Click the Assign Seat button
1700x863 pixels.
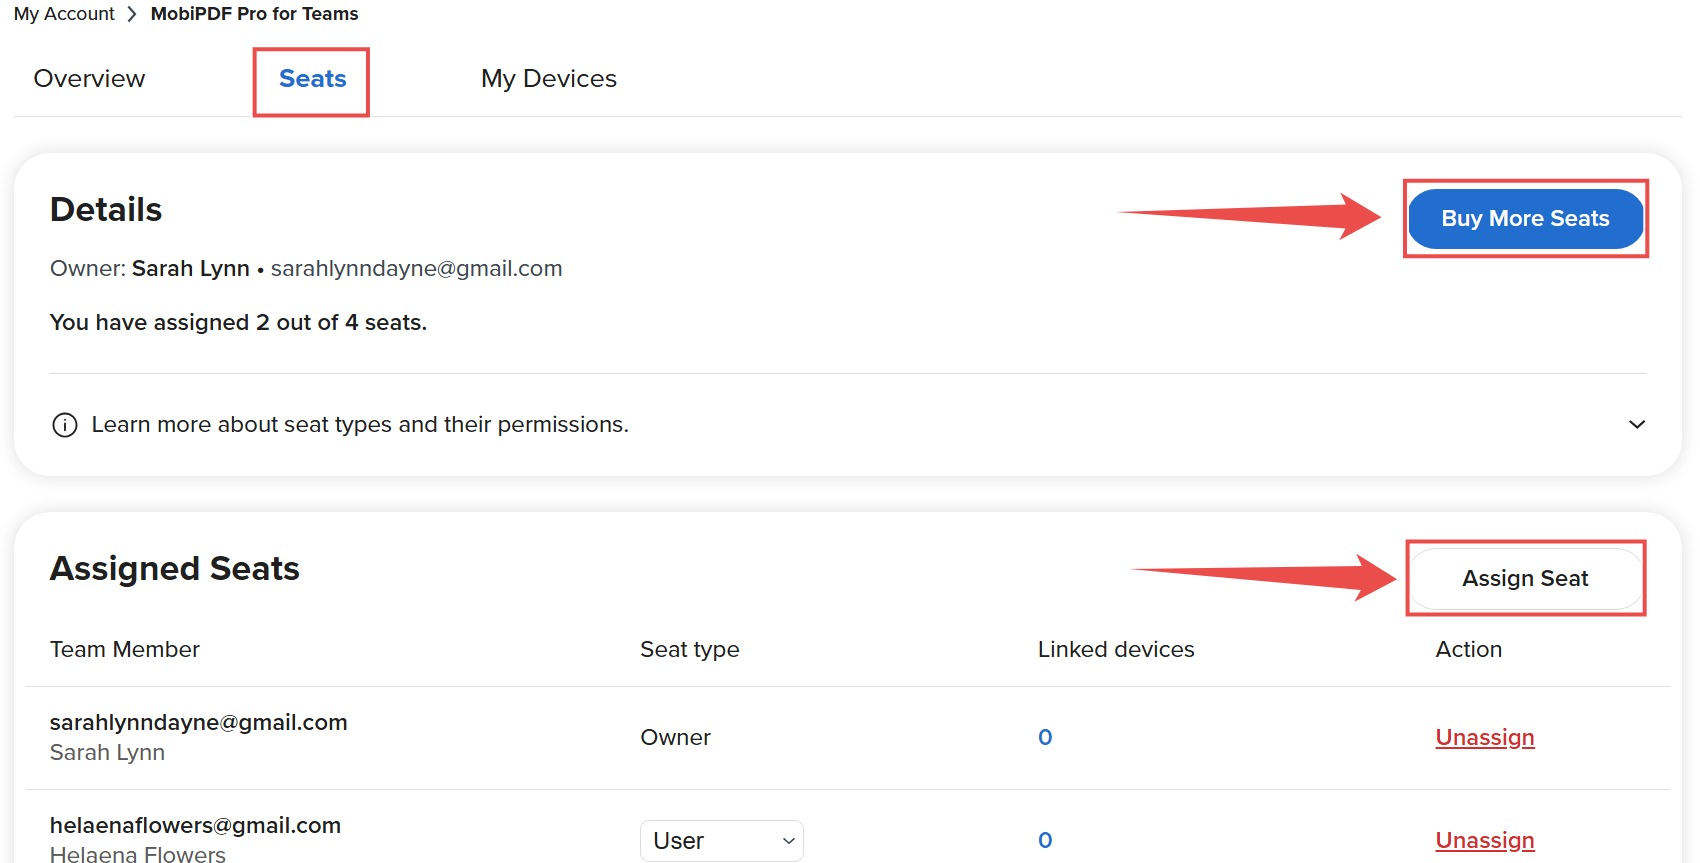tap(1525, 578)
